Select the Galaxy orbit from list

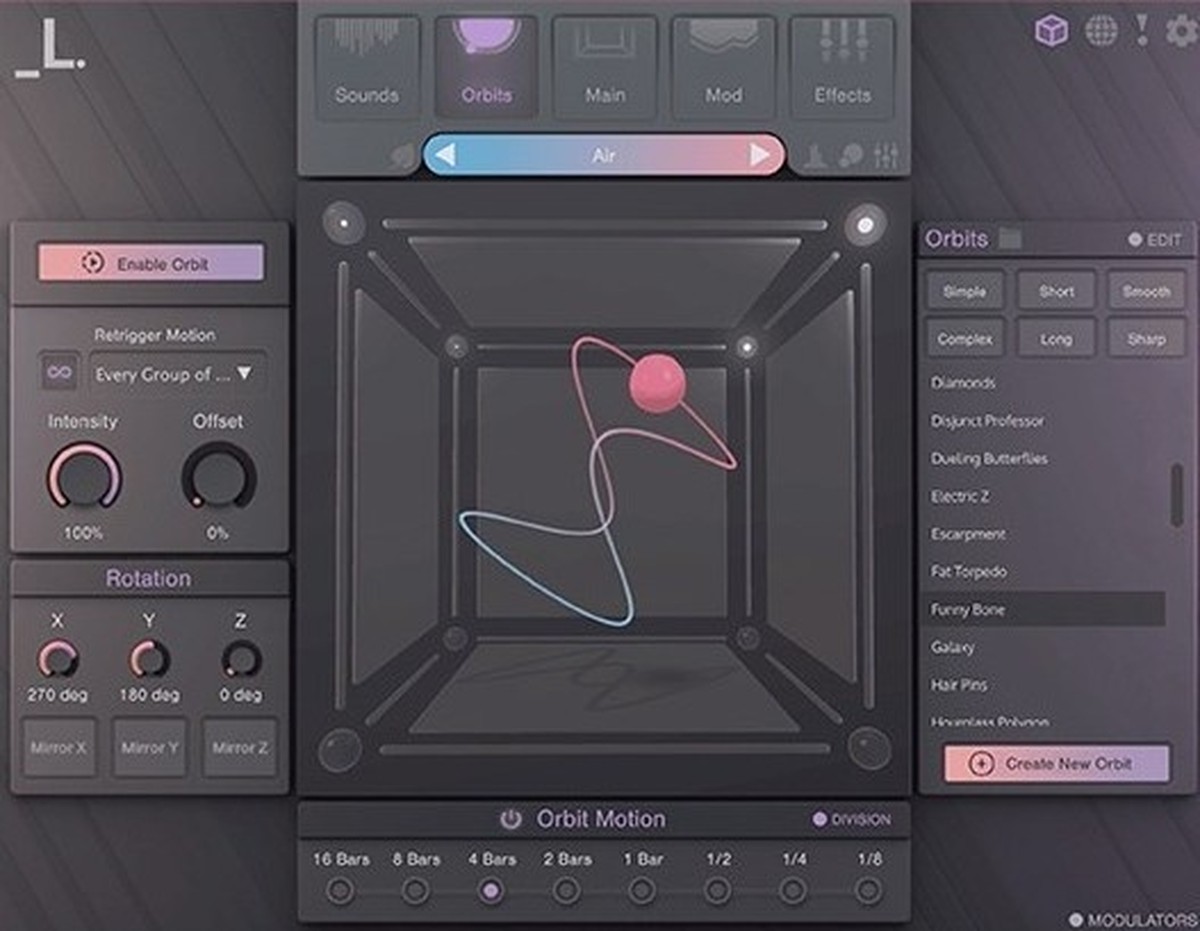click(x=952, y=647)
